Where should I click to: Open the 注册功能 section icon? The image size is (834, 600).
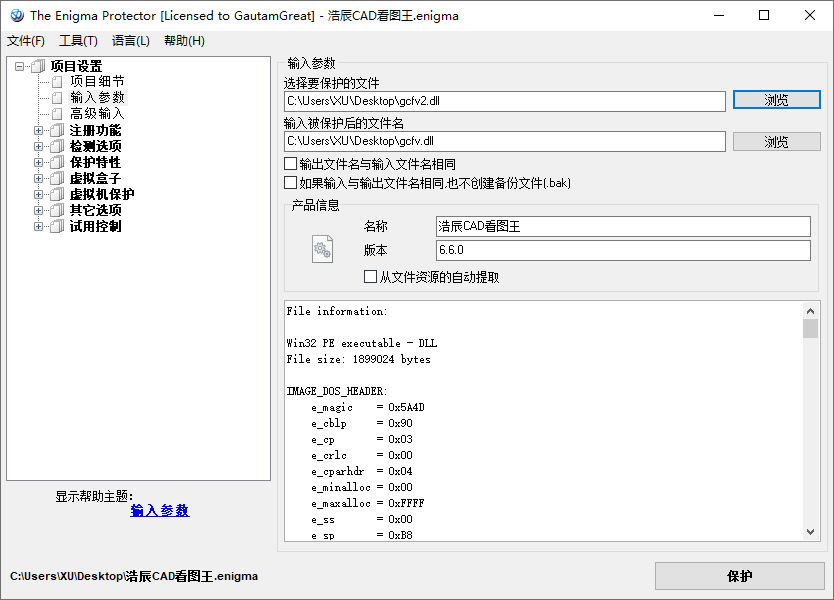click(x=55, y=129)
